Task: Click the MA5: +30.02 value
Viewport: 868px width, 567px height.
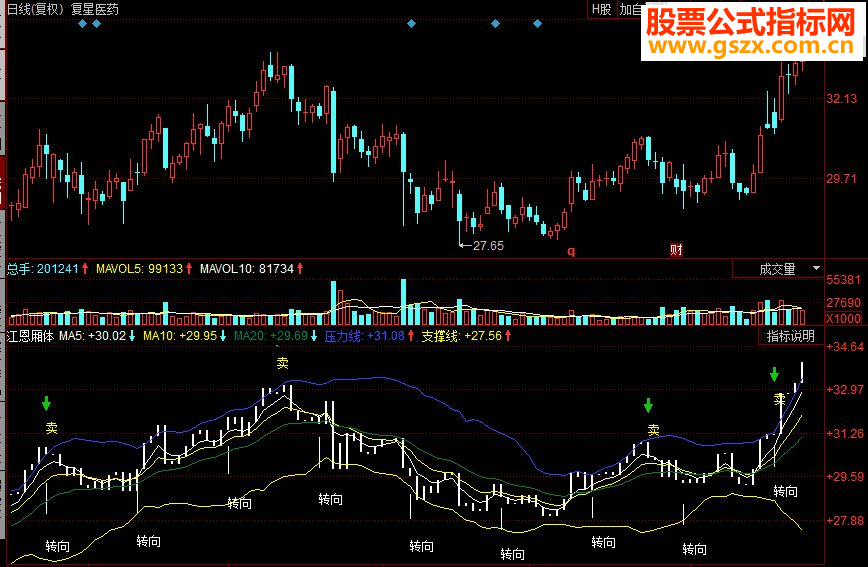Action: click(x=97, y=336)
